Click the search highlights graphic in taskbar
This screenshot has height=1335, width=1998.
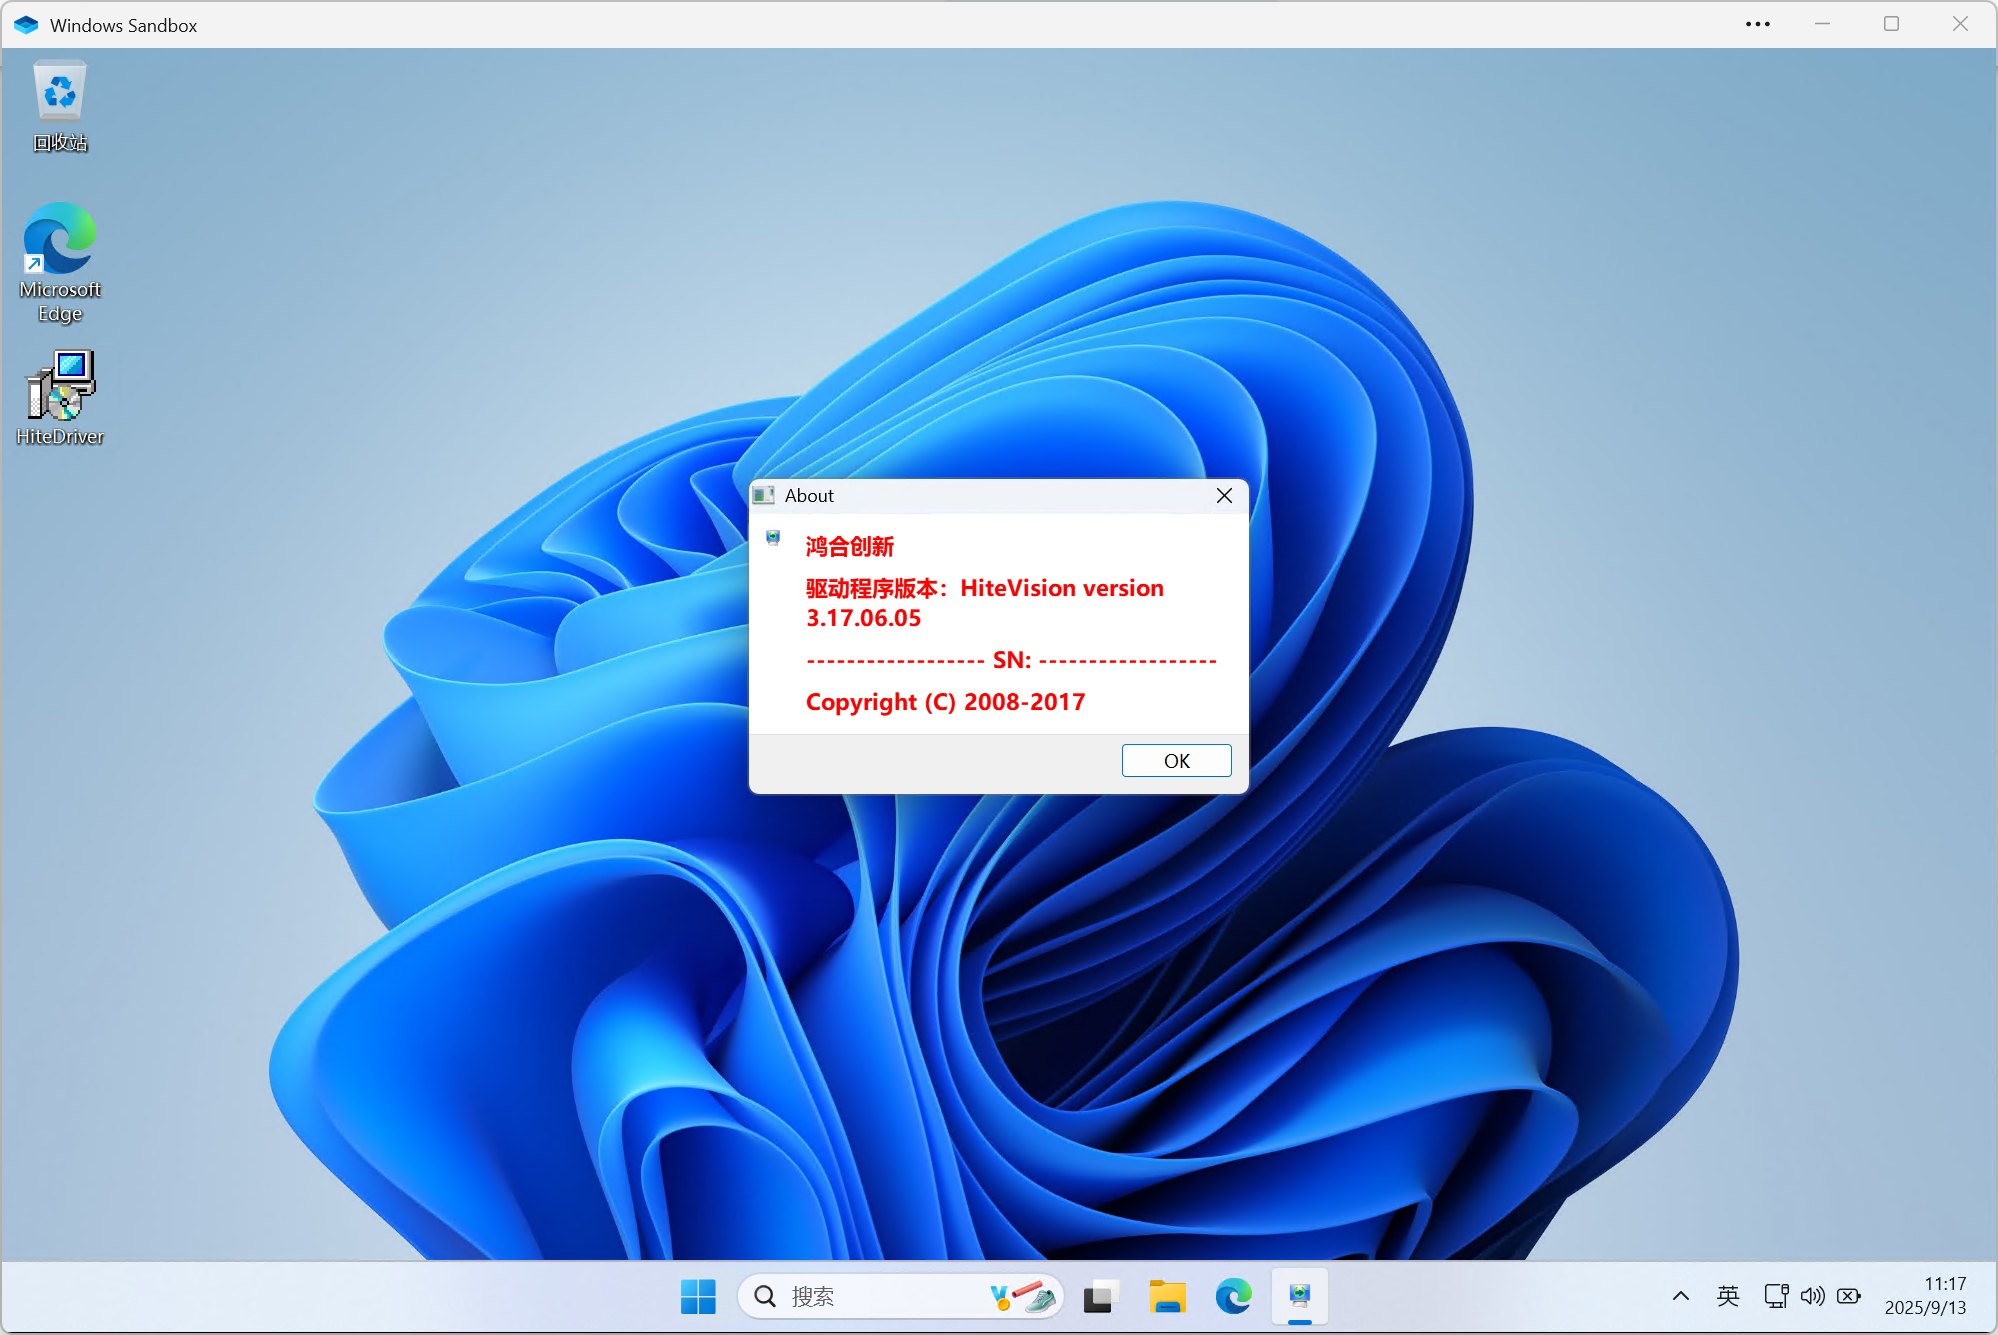pyautogui.click(x=1023, y=1297)
